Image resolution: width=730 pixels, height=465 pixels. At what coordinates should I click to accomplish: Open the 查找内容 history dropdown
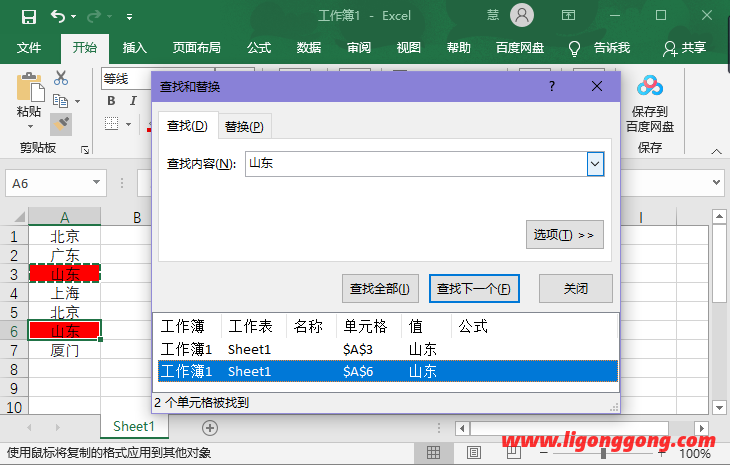point(595,164)
